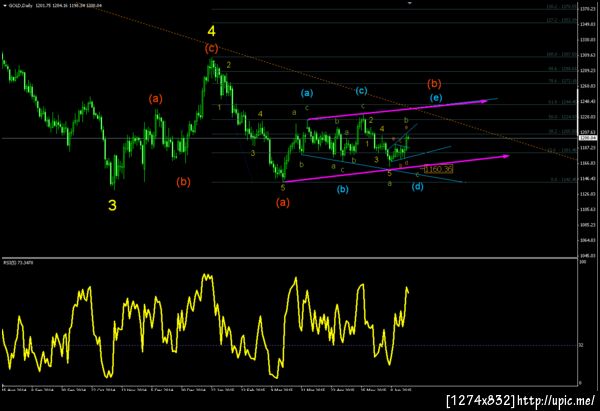The width and height of the screenshot is (600, 411).
Task: Click the RSI 32 level label
Action: coord(581,345)
